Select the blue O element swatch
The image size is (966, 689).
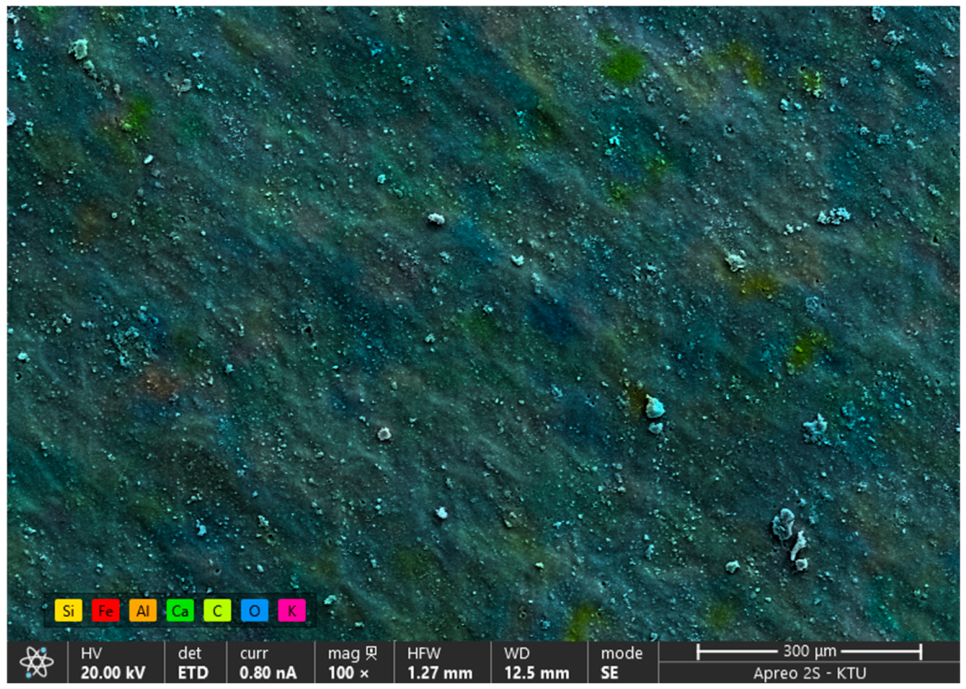coord(254,611)
